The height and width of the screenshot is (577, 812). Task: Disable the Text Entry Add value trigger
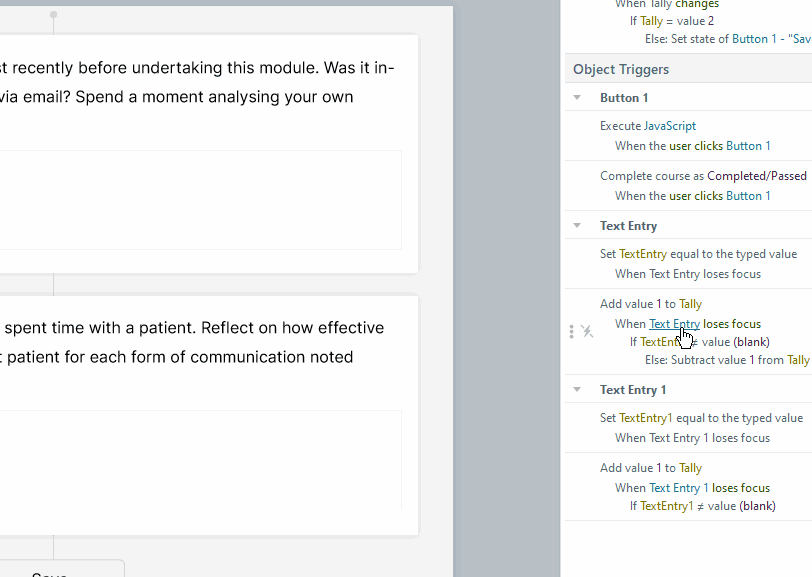587,331
